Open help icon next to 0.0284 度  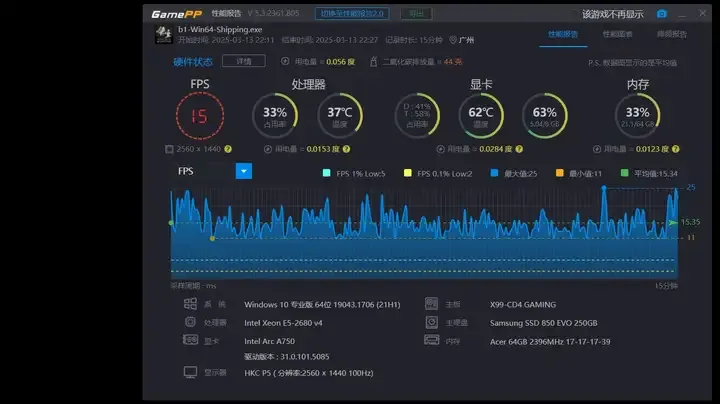point(519,149)
